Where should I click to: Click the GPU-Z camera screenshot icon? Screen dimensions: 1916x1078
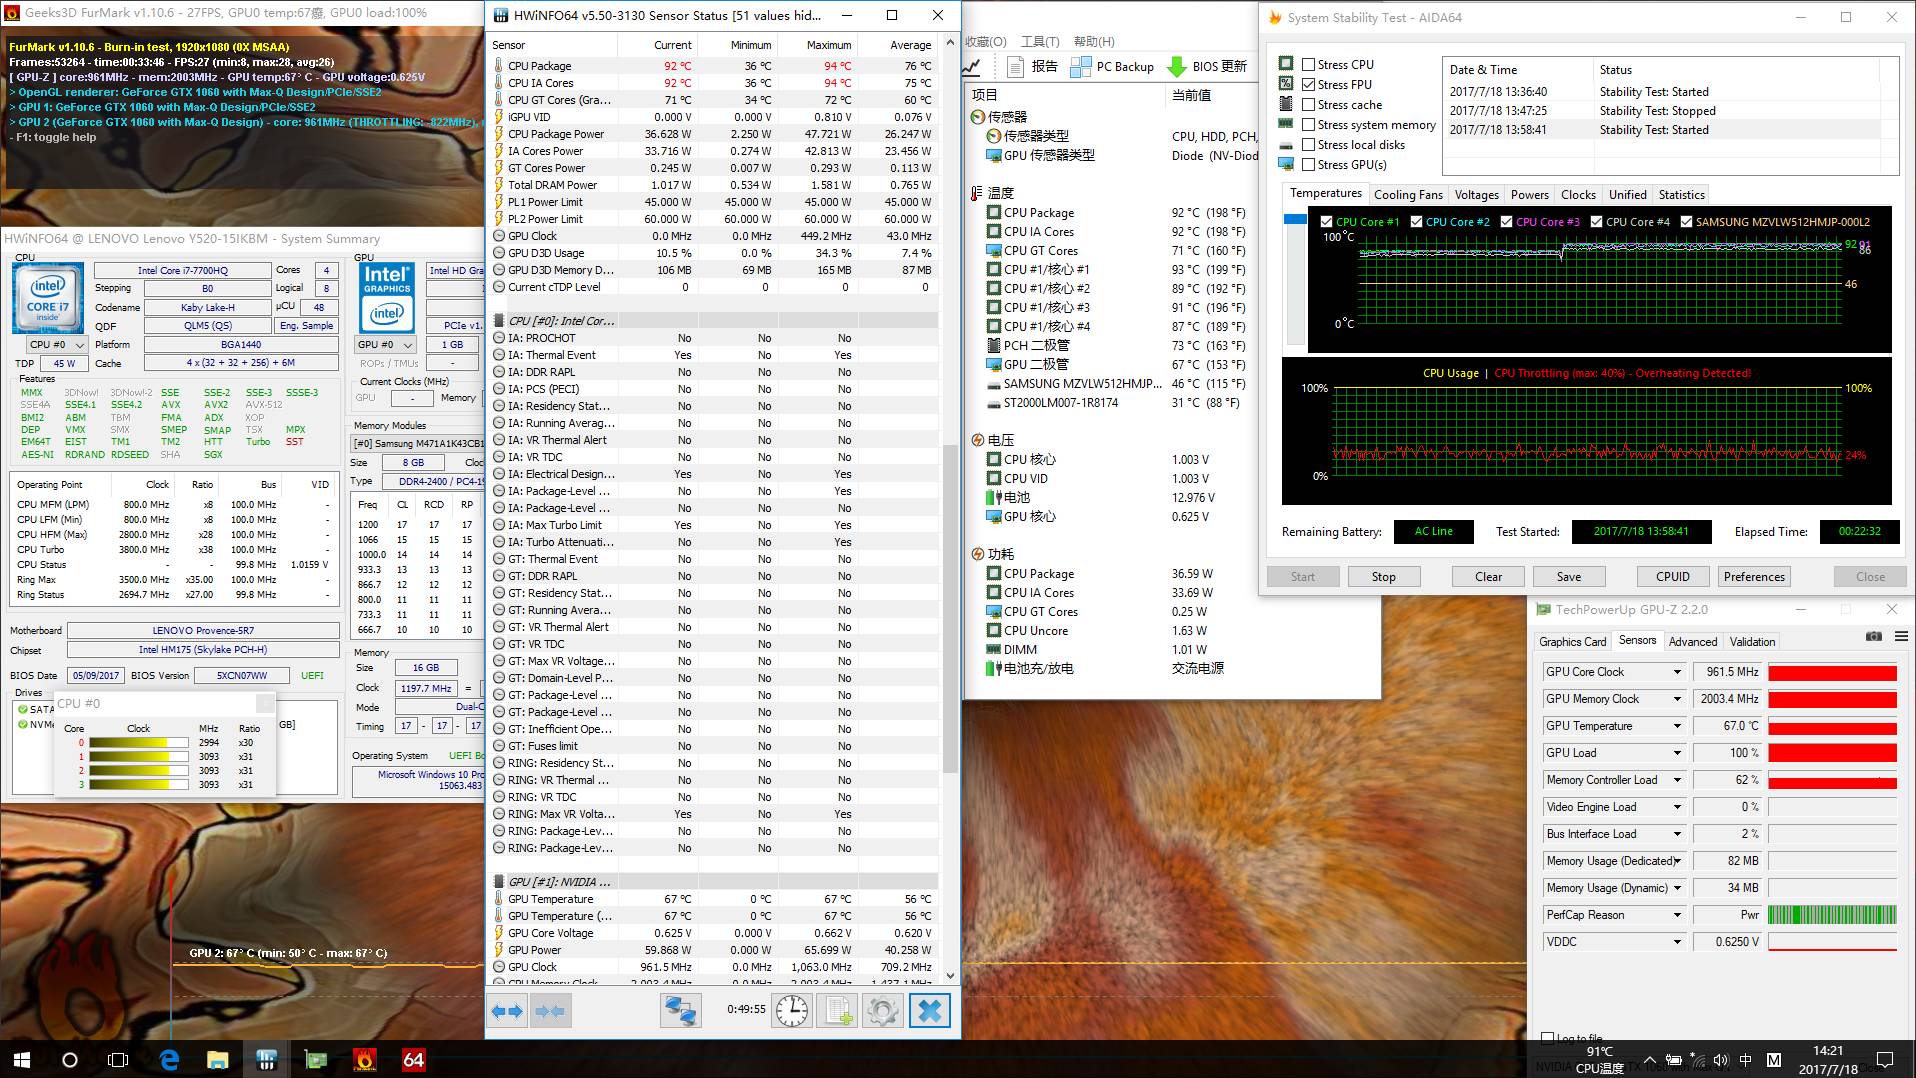1873,637
